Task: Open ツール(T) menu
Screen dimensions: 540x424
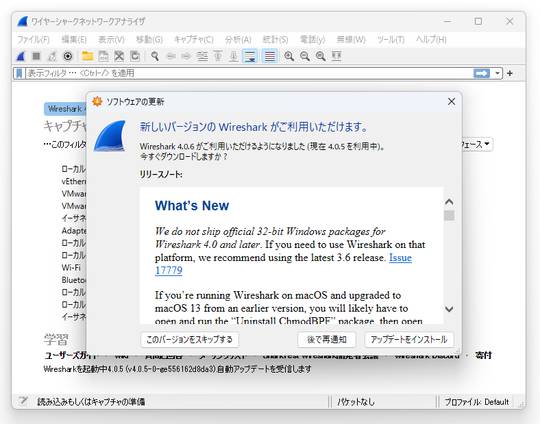Action: 391,40
